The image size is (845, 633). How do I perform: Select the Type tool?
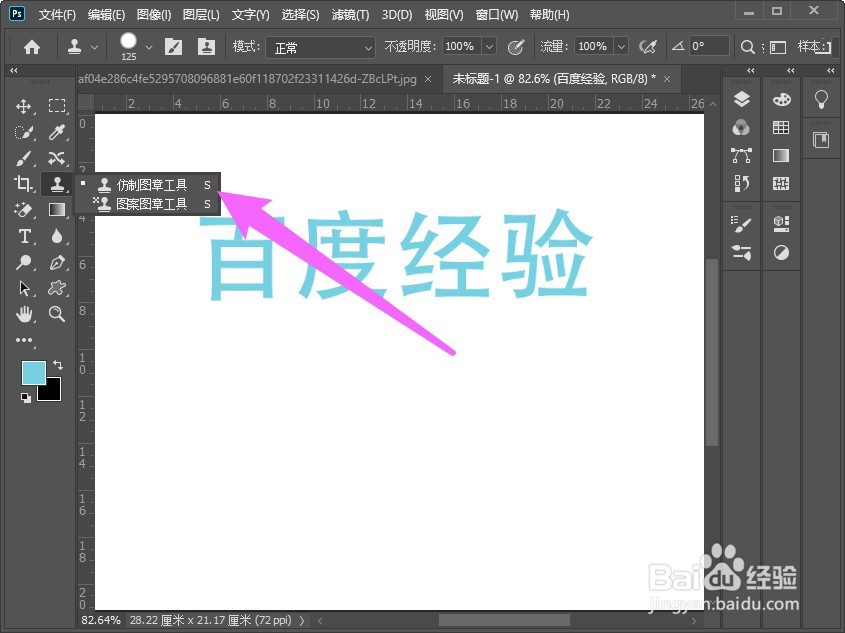[x=24, y=236]
